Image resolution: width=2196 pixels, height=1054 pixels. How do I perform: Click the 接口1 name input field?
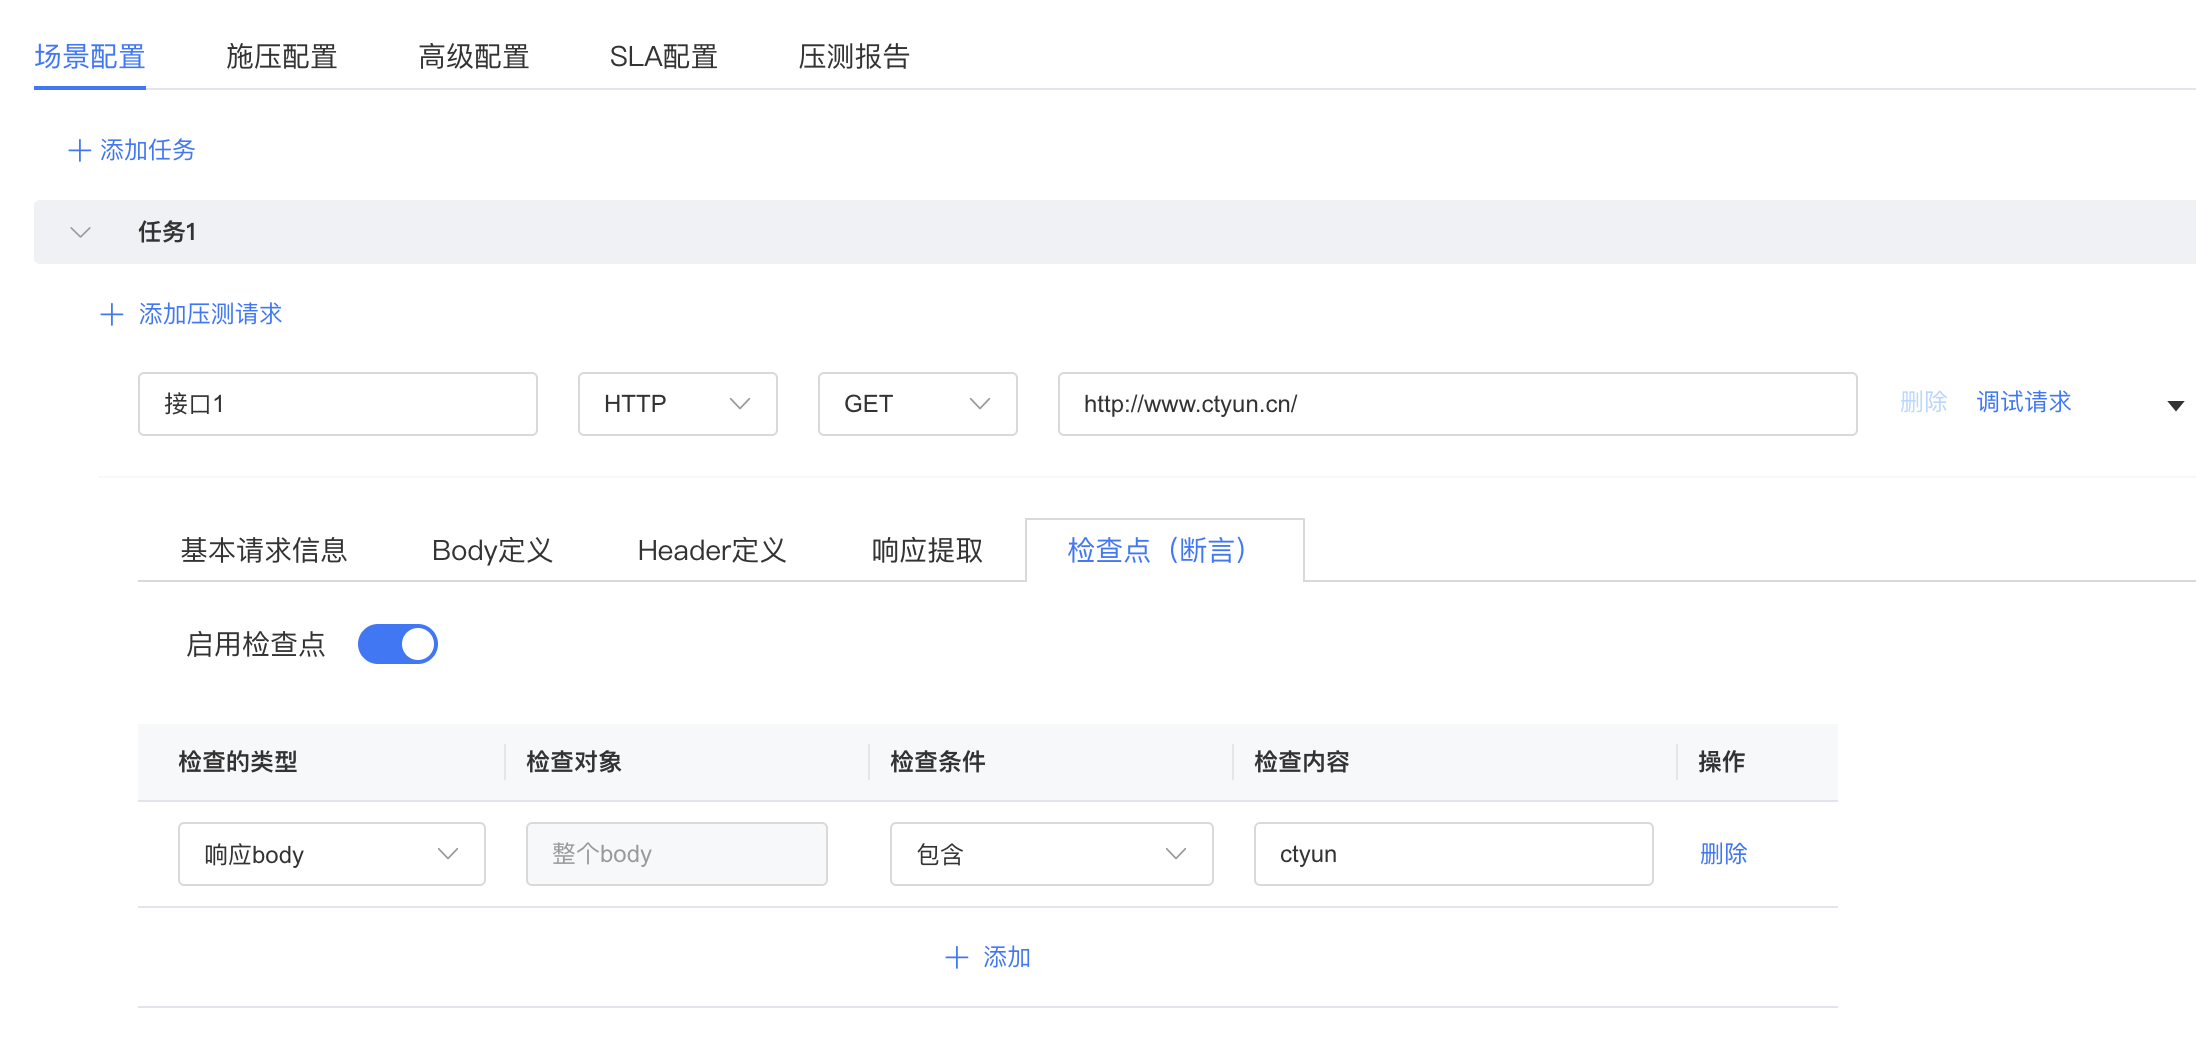(x=337, y=404)
